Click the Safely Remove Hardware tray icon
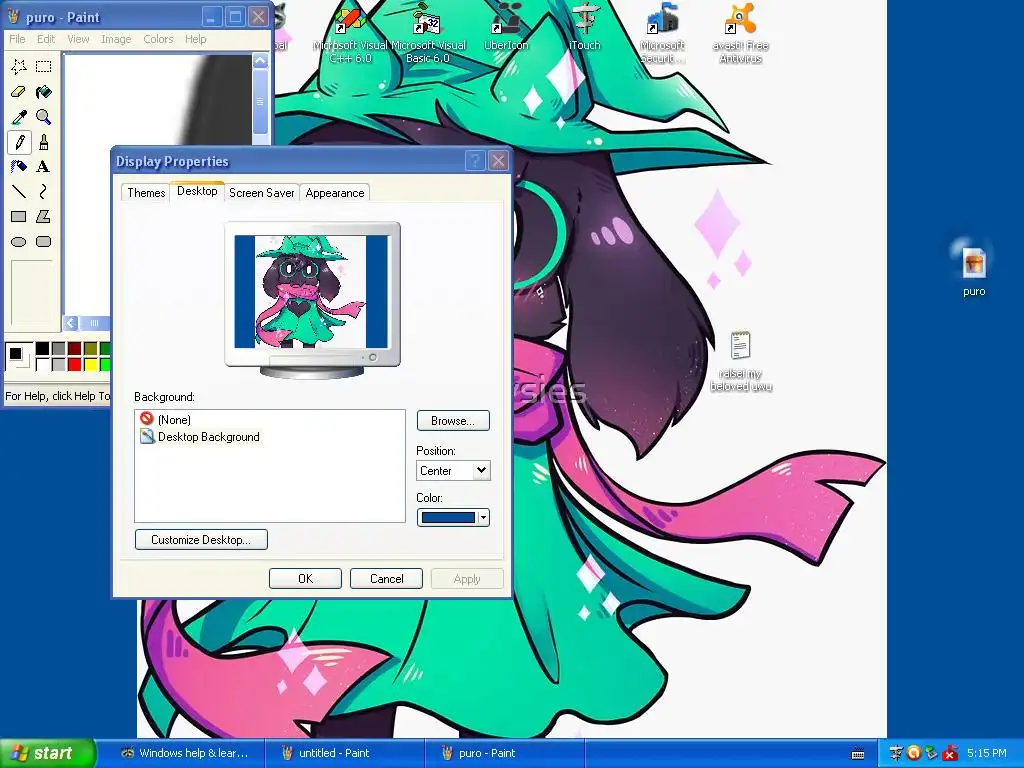The width and height of the screenshot is (1024, 768). [932, 753]
